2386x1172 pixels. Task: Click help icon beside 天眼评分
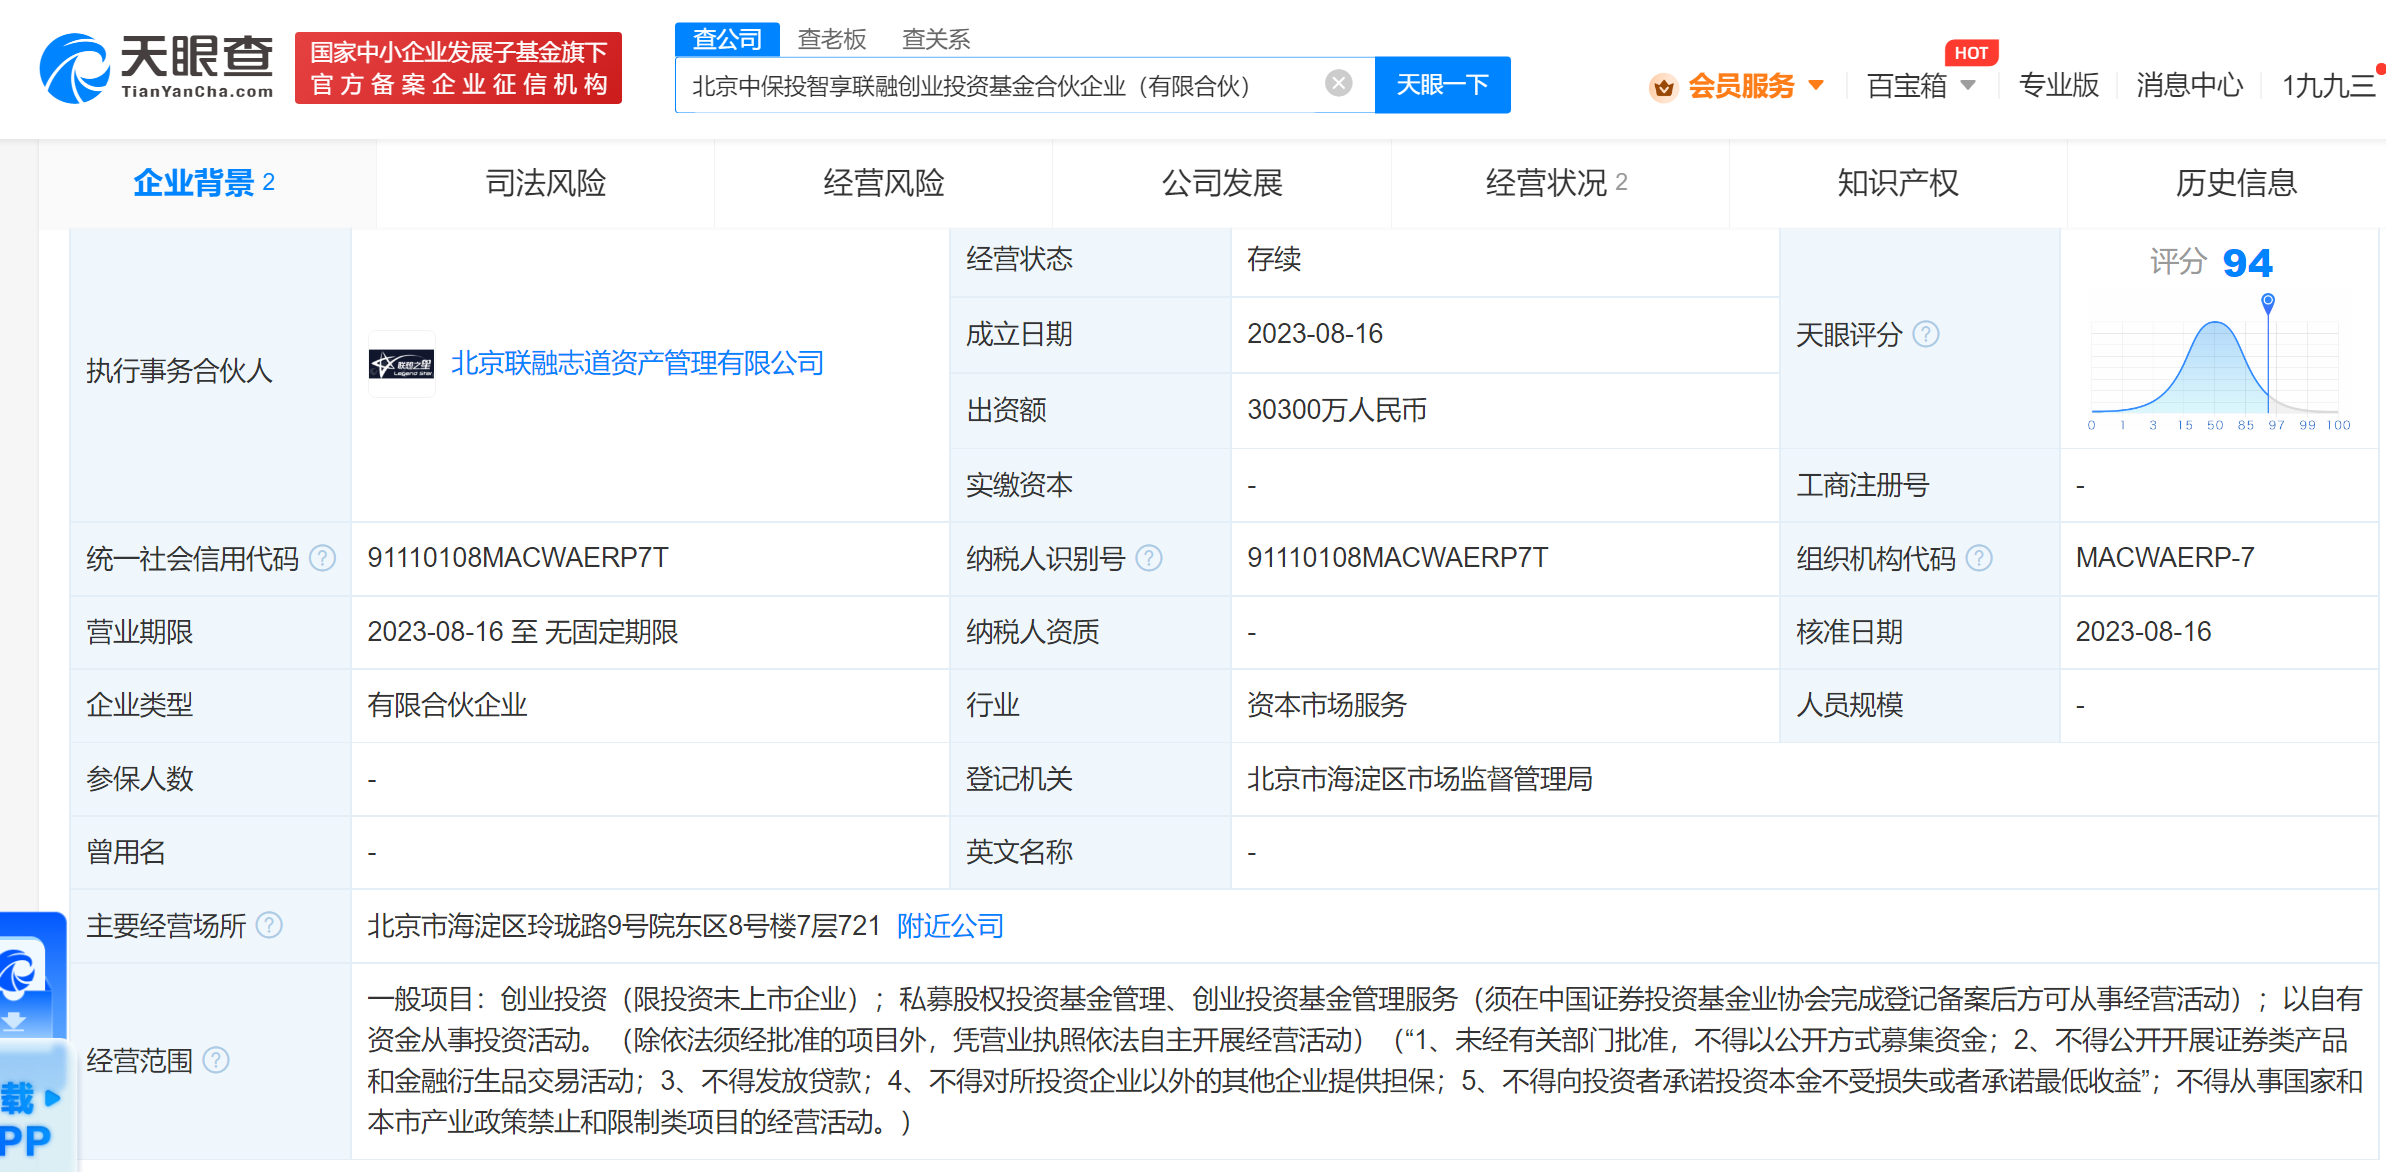1925,334
